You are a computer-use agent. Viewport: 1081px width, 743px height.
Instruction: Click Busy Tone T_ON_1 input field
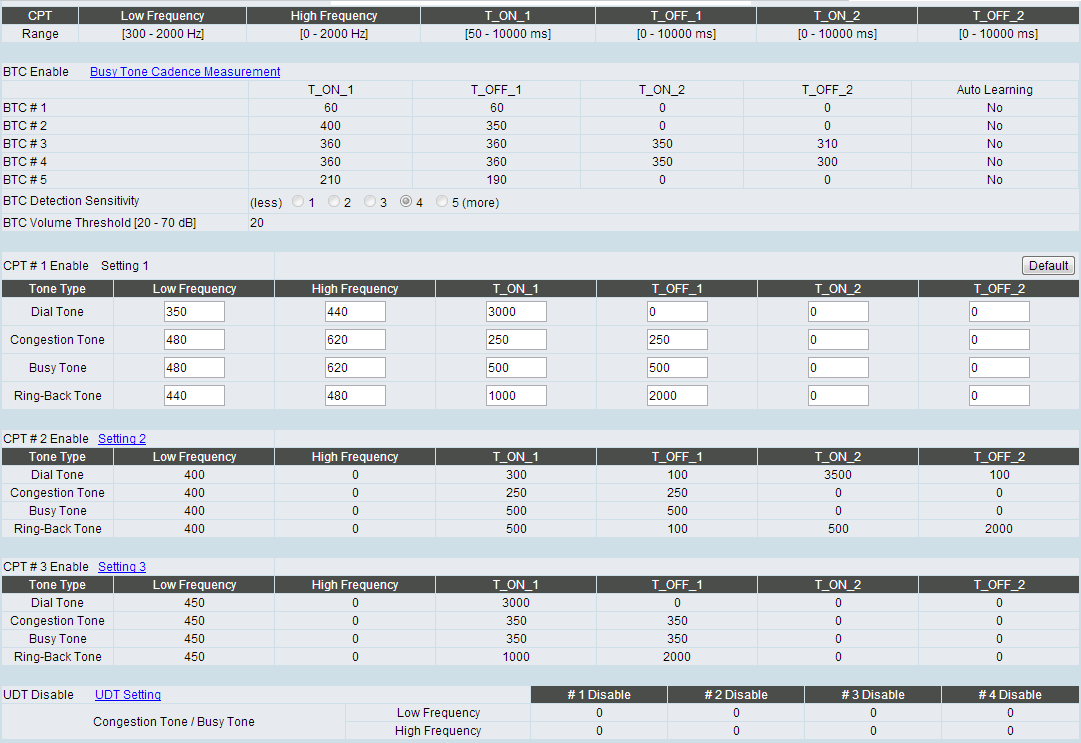click(516, 368)
